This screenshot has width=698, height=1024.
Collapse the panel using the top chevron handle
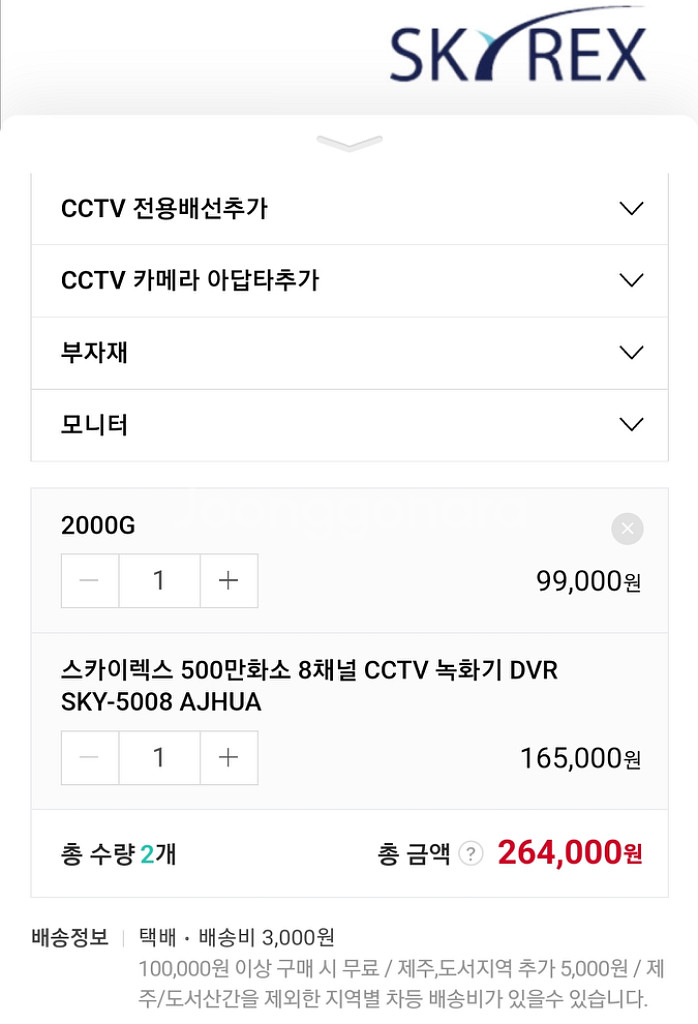(349, 144)
